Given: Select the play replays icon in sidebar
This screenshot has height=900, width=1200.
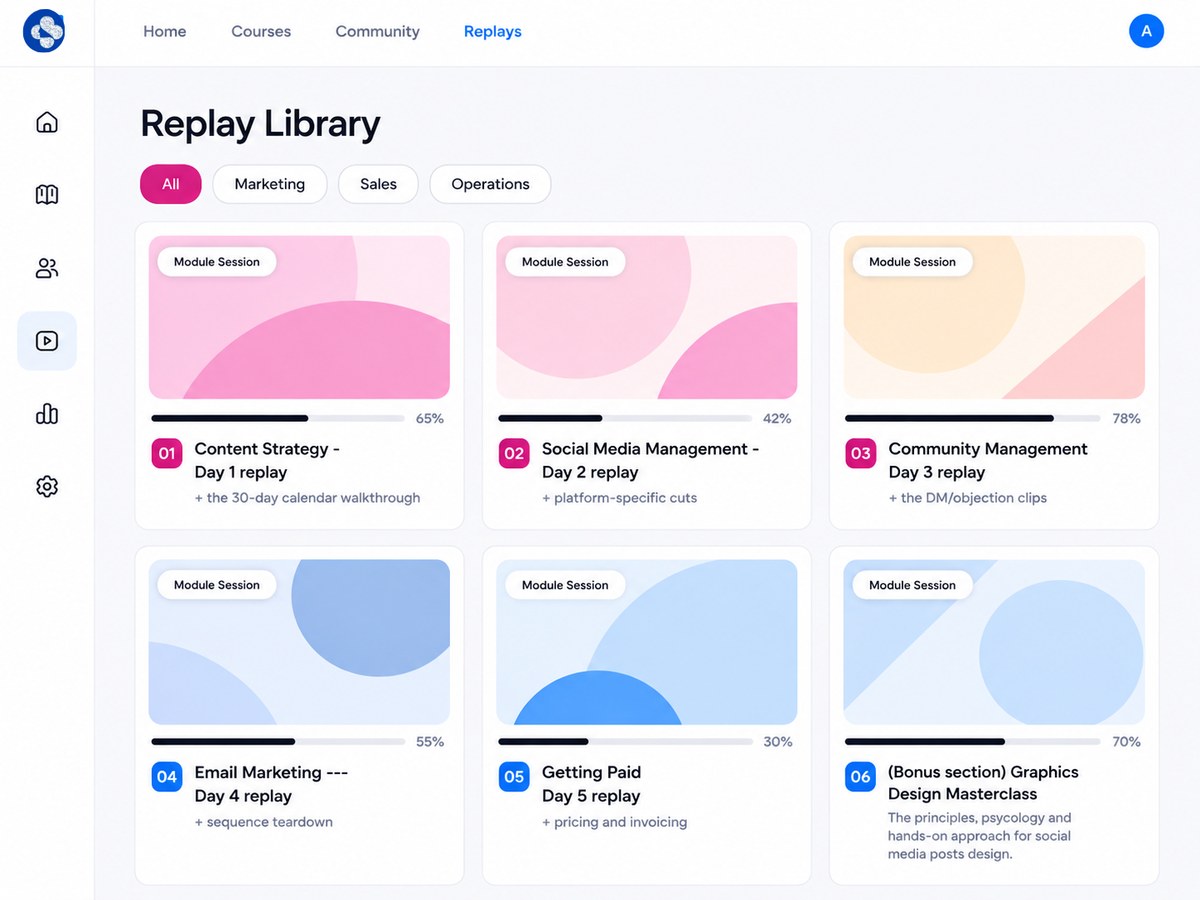Looking at the screenshot, I should tap(47, 341).
